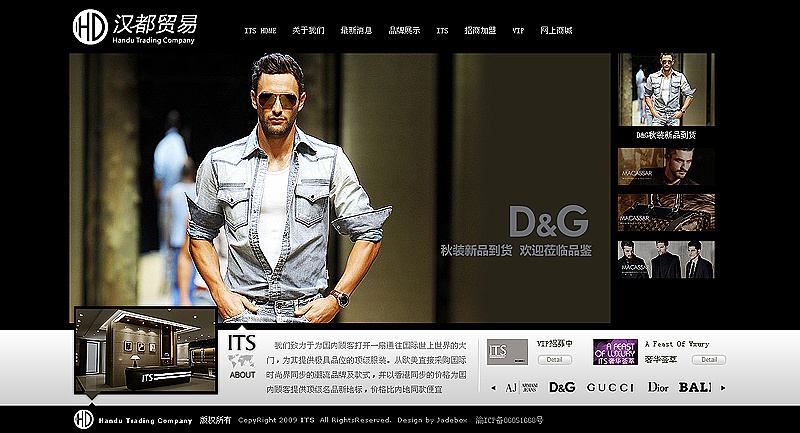Click the ITS VIP card image
This screenshot has width=800, height=433.
click(507, 352)
